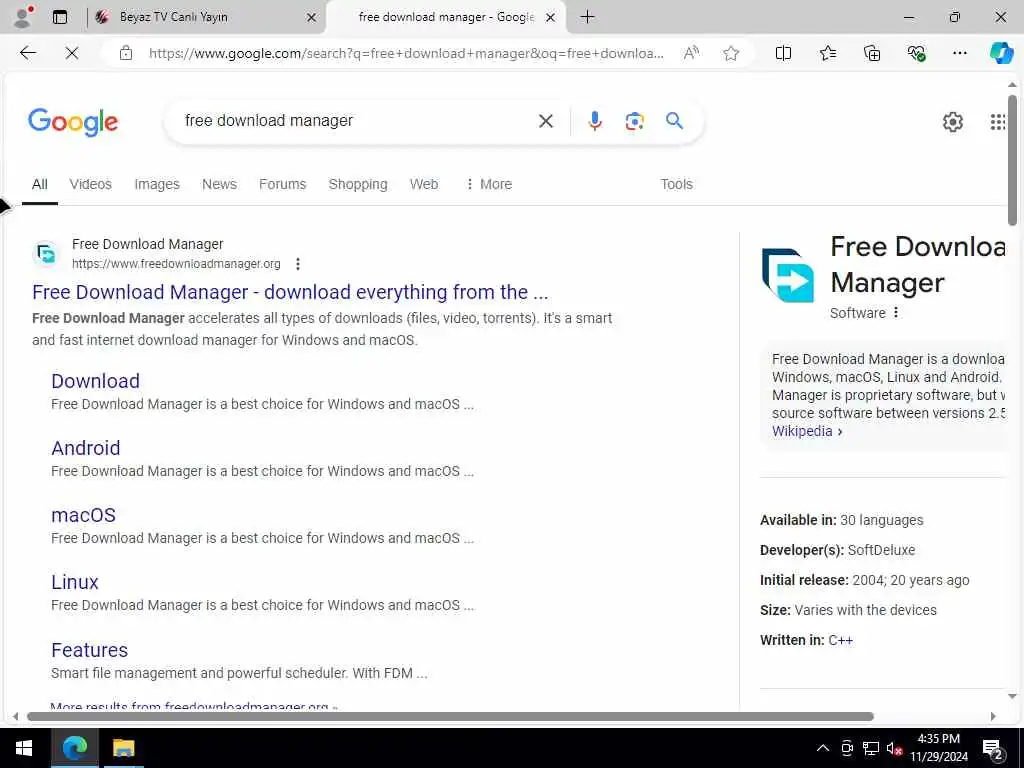Add this page to favorites star
This screenshot has width=1024, height=768.
[x=731, y=53]
